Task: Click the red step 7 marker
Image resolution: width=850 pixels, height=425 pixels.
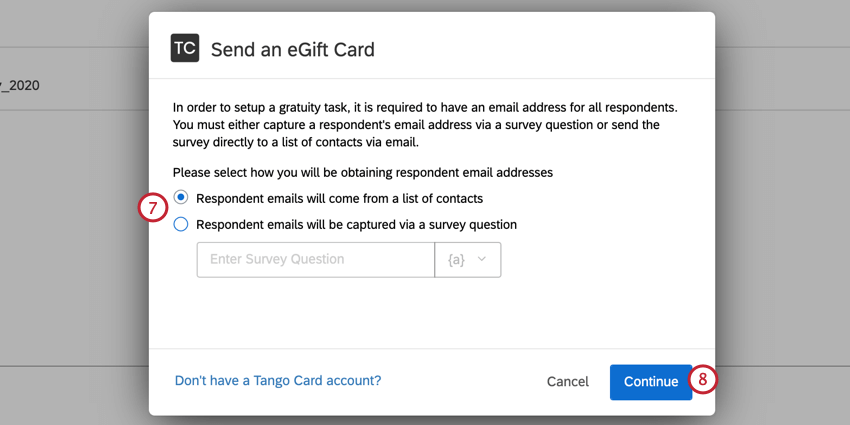Action: click(x=151, y=209)
